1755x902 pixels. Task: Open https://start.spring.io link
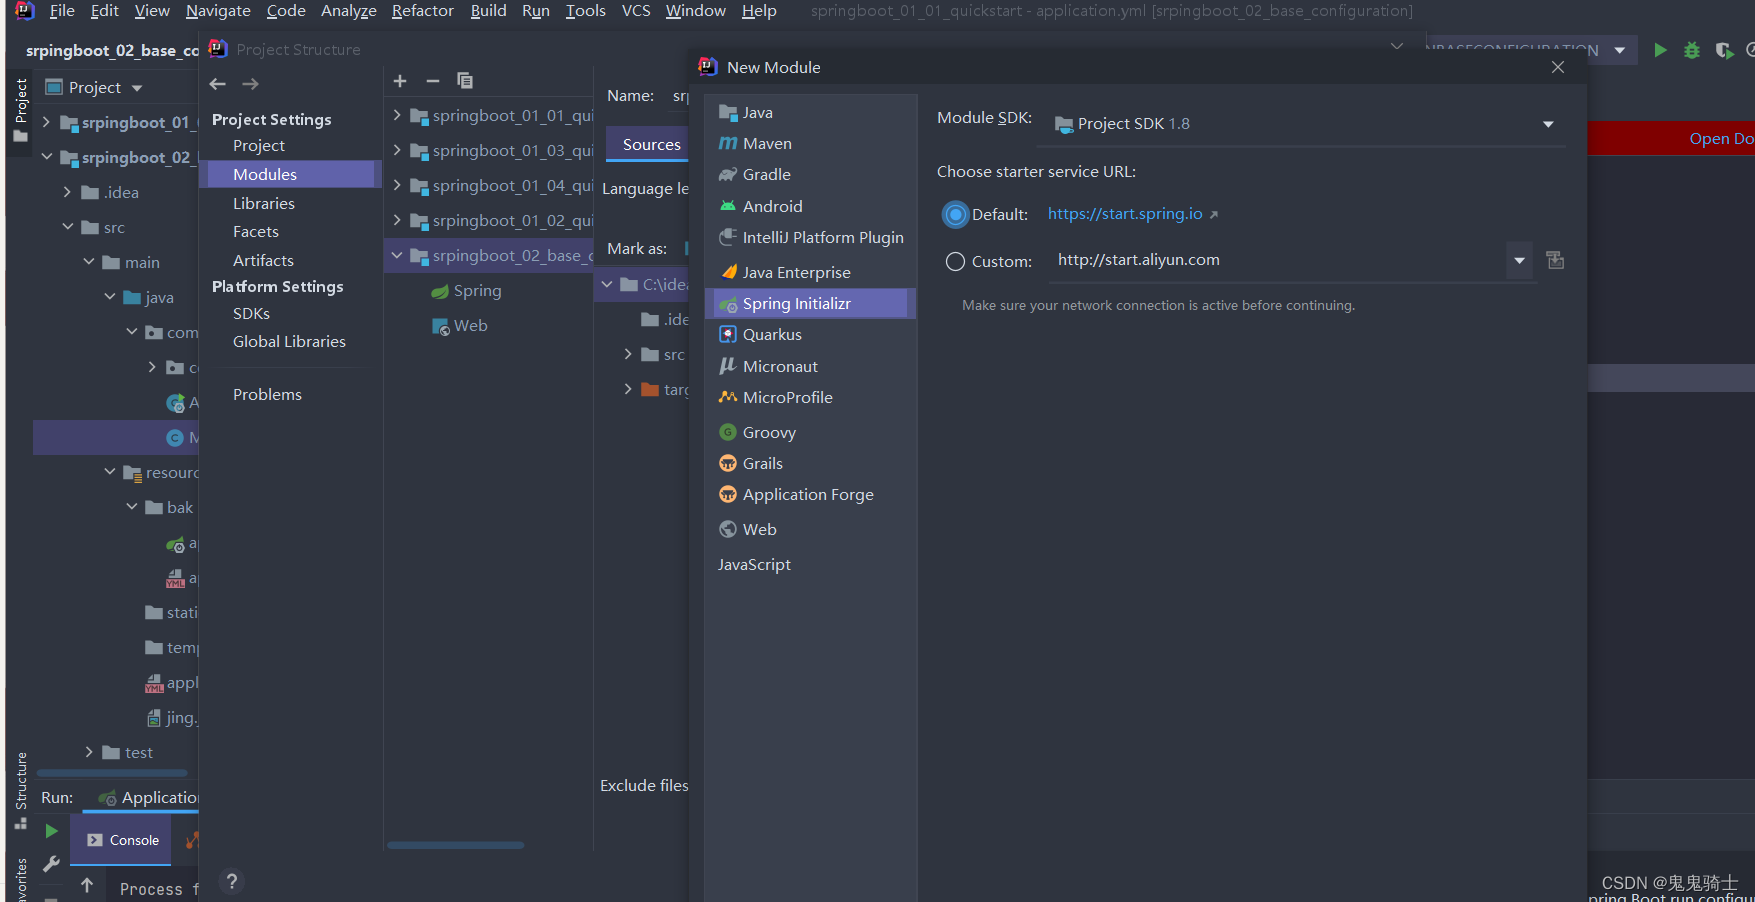[x=1125, y=214]
